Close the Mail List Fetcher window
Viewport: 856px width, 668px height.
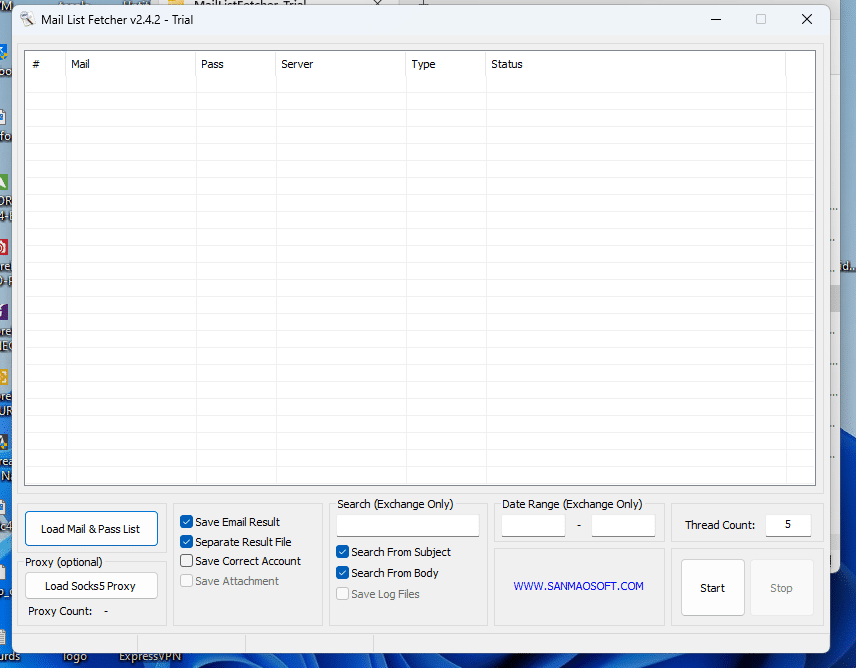[807, 19]
